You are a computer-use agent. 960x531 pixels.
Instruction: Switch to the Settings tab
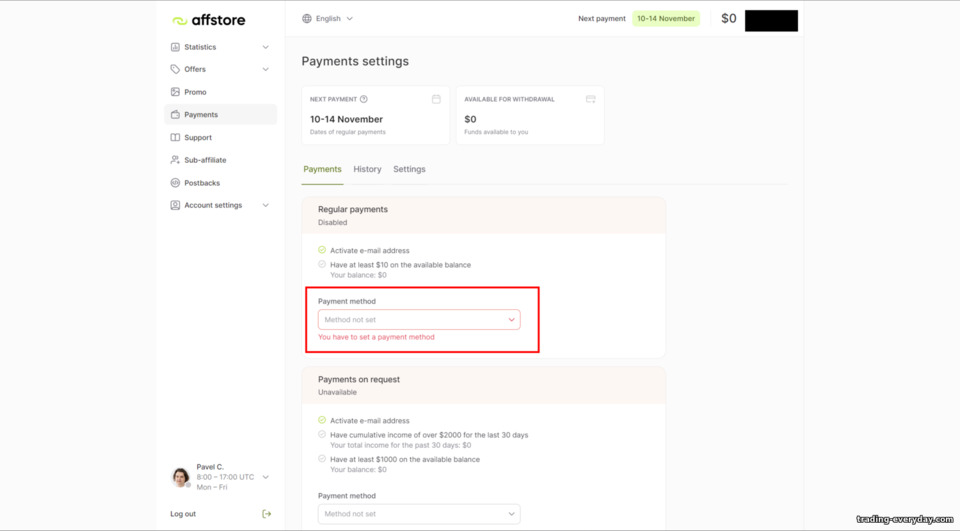(409, 169)
